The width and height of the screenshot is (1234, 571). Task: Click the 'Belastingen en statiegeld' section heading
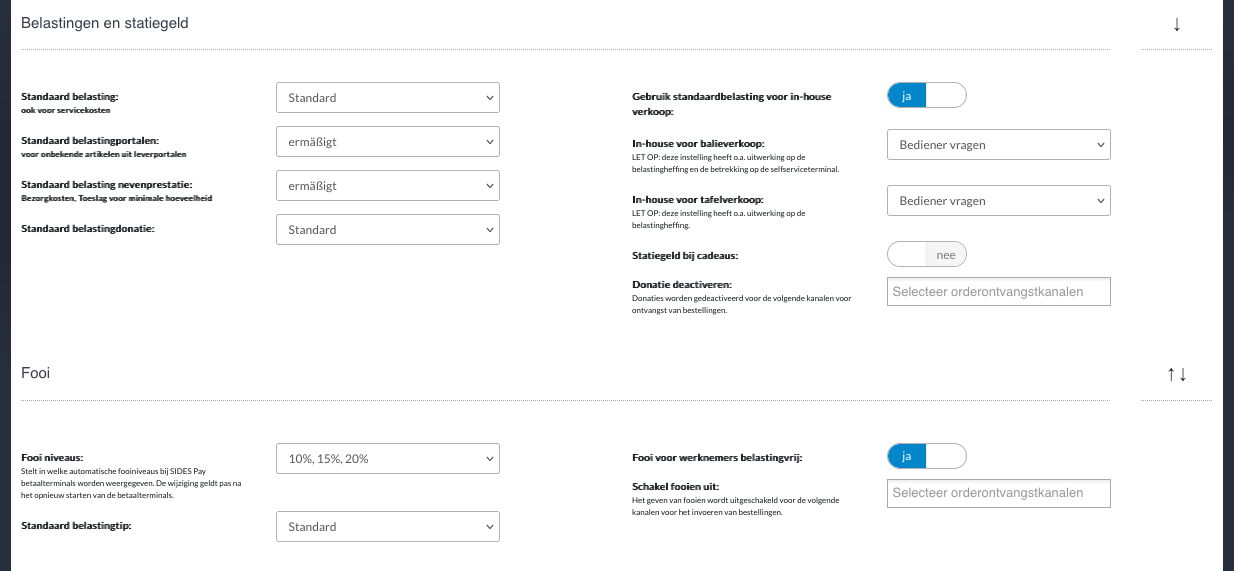point(105,23)
